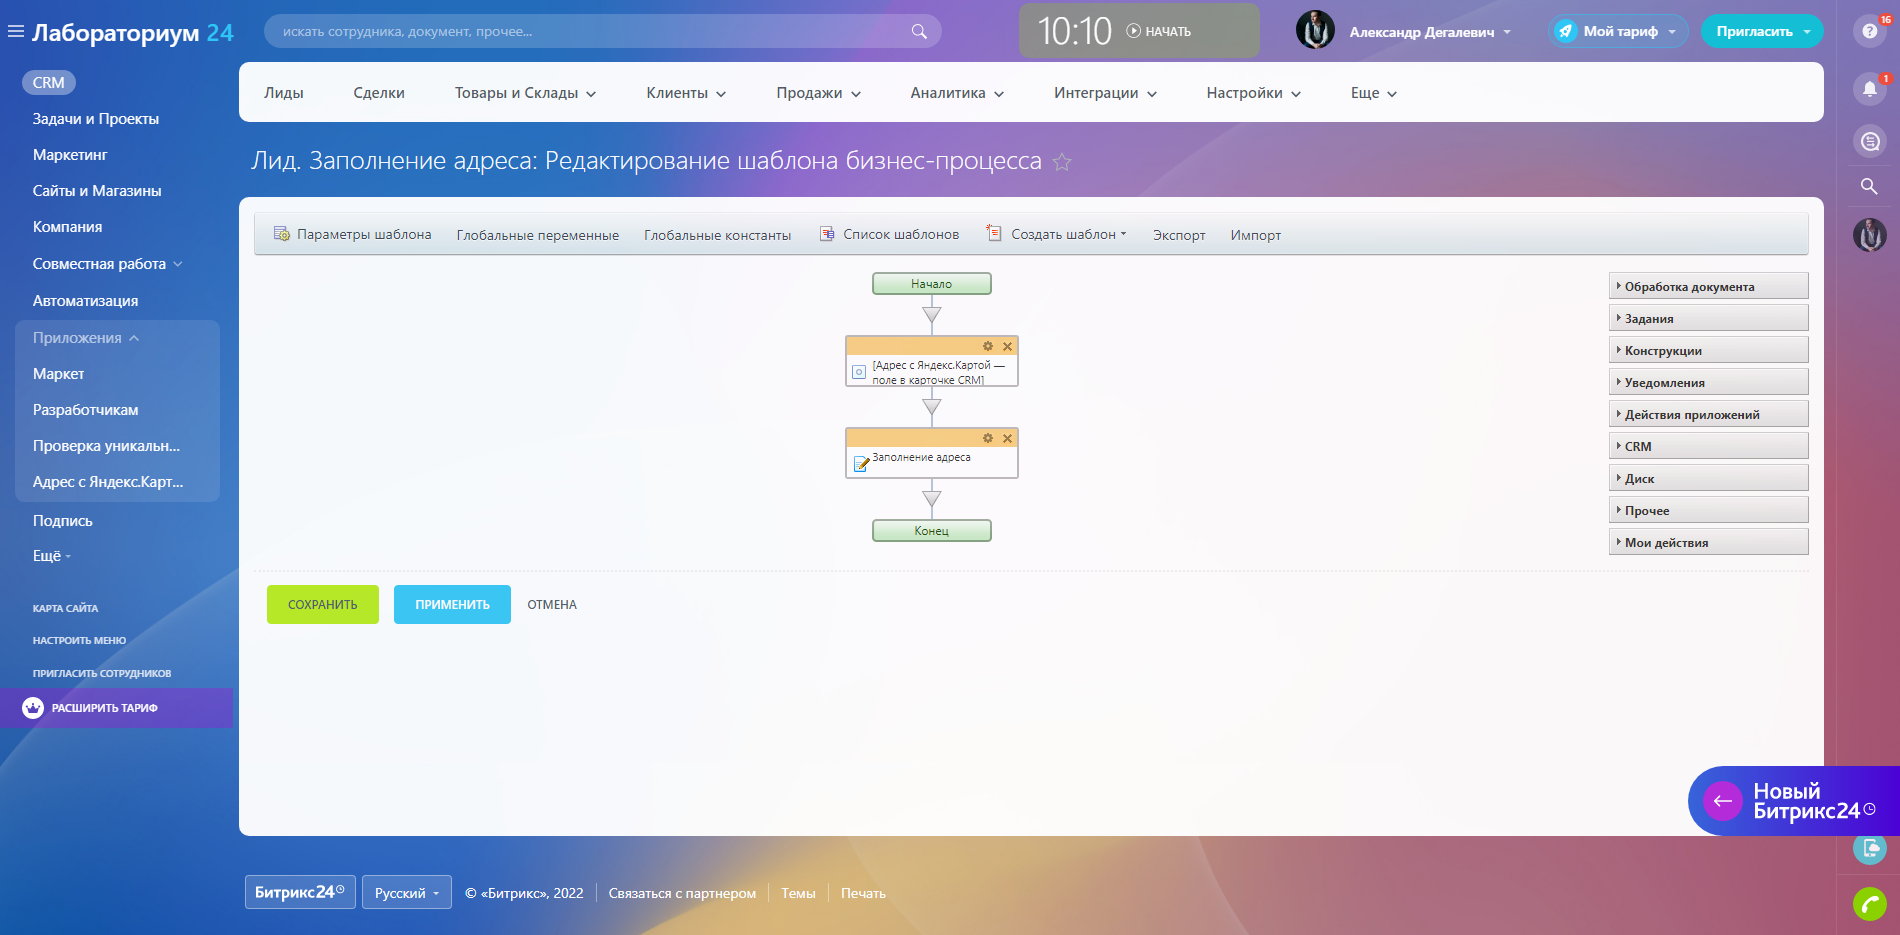Click the search magnifier icon in search bar
The image size is (1900, 935).
pyautogui.click(x=919, y=32)
